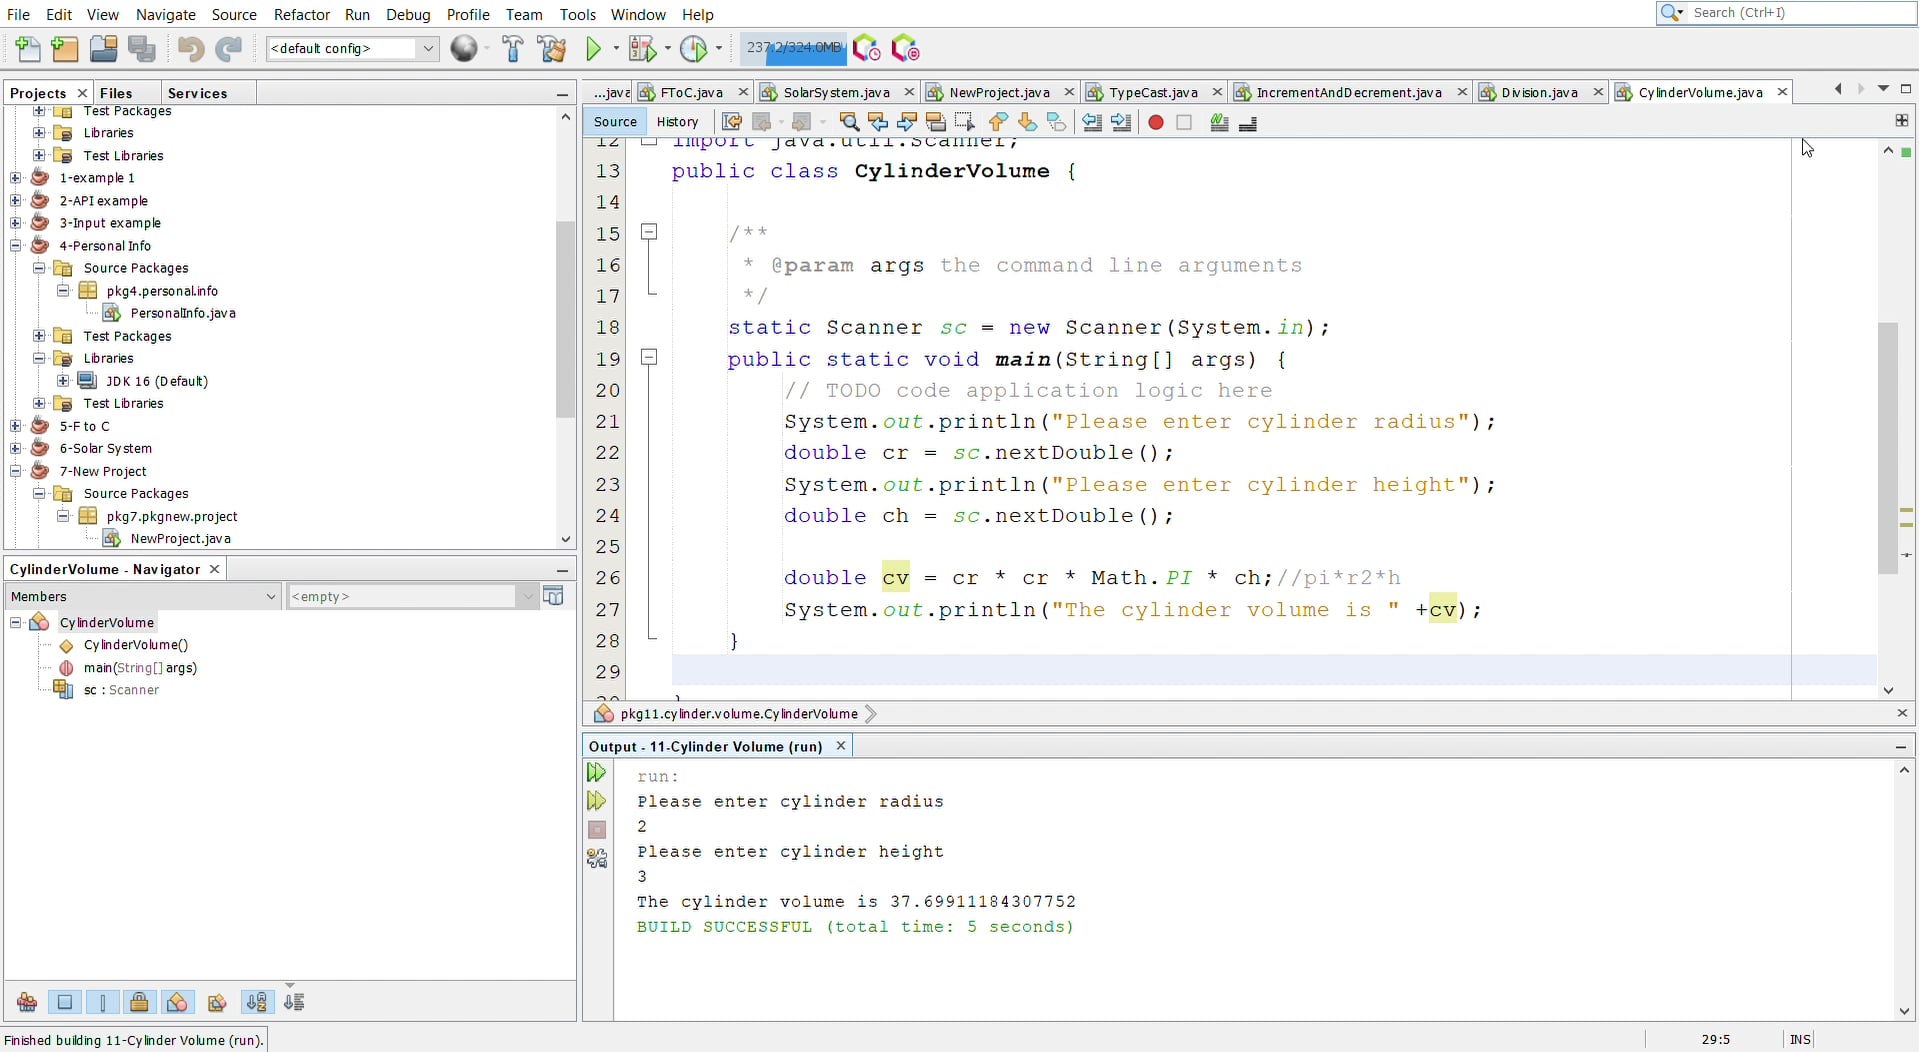Collapse the 4-Personal Info project node
The image size is (1920, 1052).
pos(15,246)
